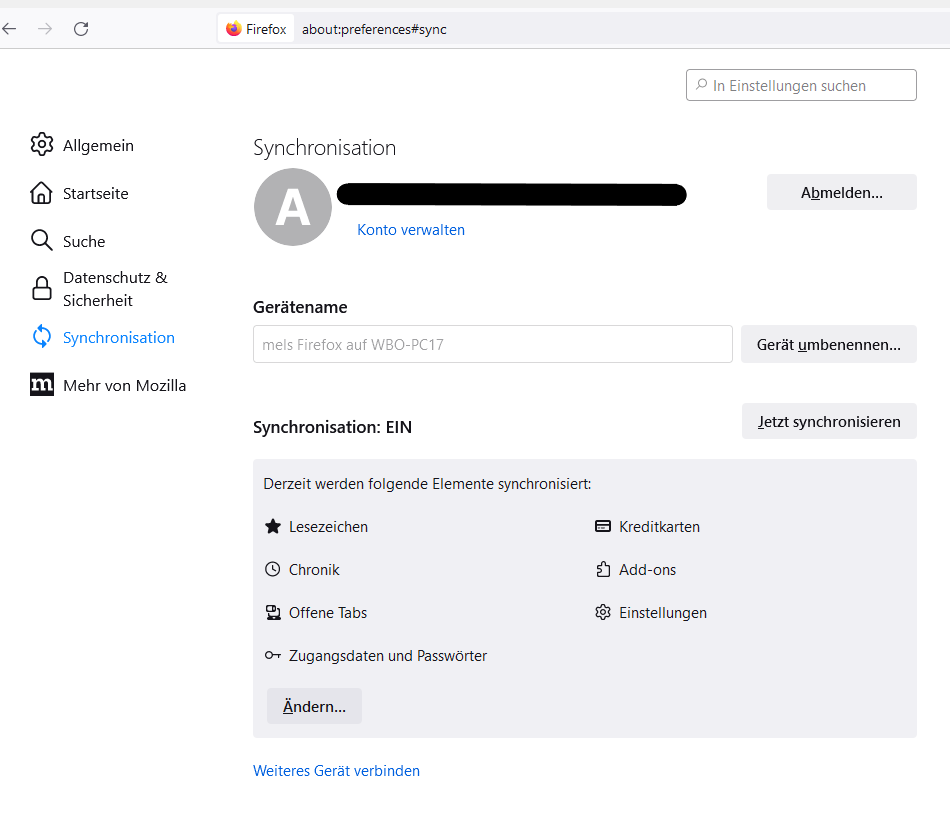Click the back arrow in the toolbar
The height and width of the screenshot is (826, 950).
pos(10,29)
